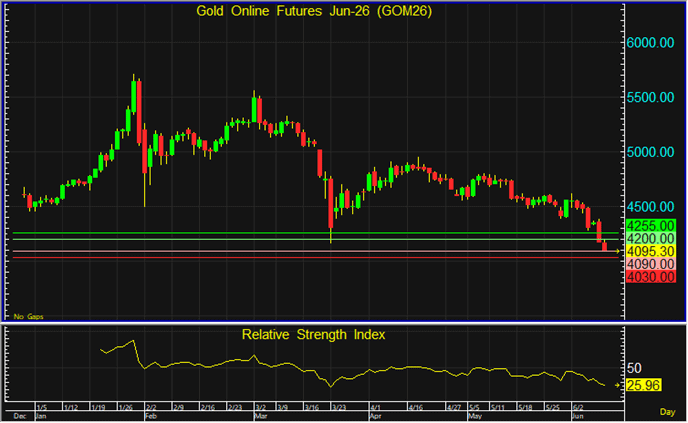
Task: Select the 5/11 date label
Action: (498, 408)
